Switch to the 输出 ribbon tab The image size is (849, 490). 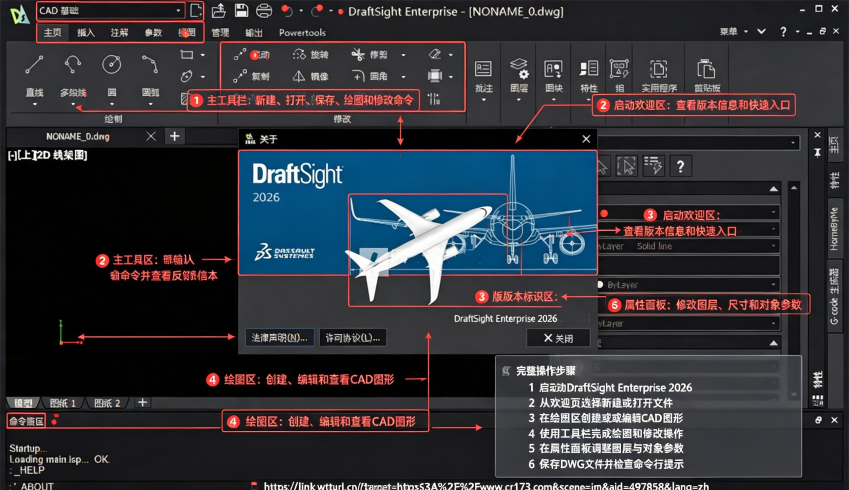254,32
